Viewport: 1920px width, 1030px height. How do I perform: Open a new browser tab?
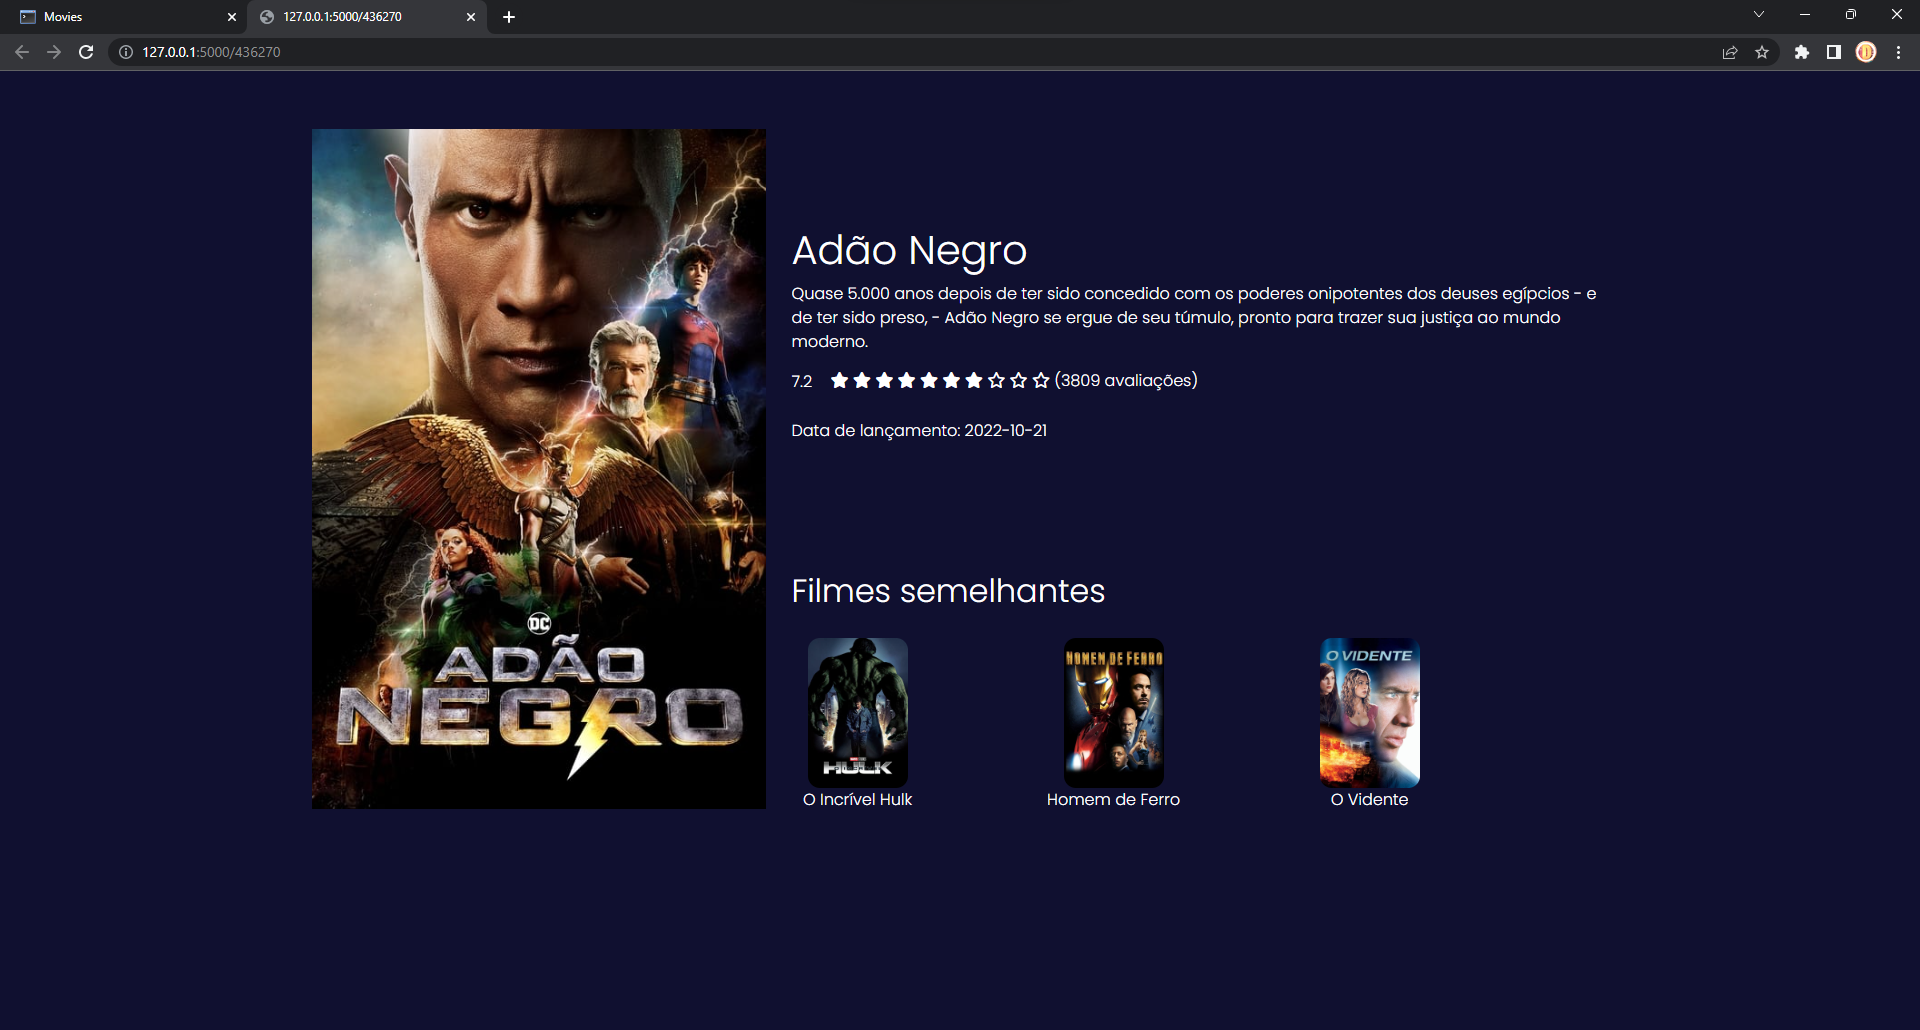tap(510, 17)
